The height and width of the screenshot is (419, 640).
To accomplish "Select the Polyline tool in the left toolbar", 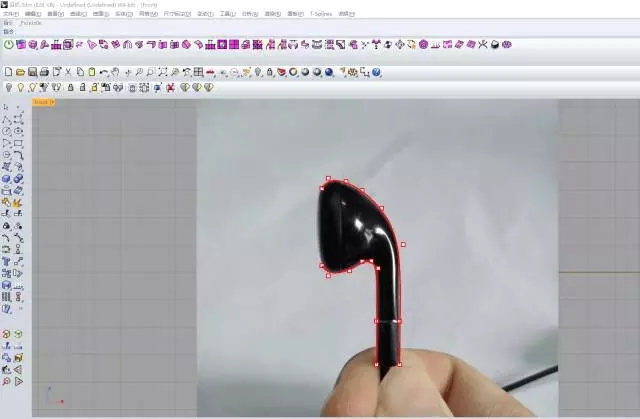I will point(7,120).
